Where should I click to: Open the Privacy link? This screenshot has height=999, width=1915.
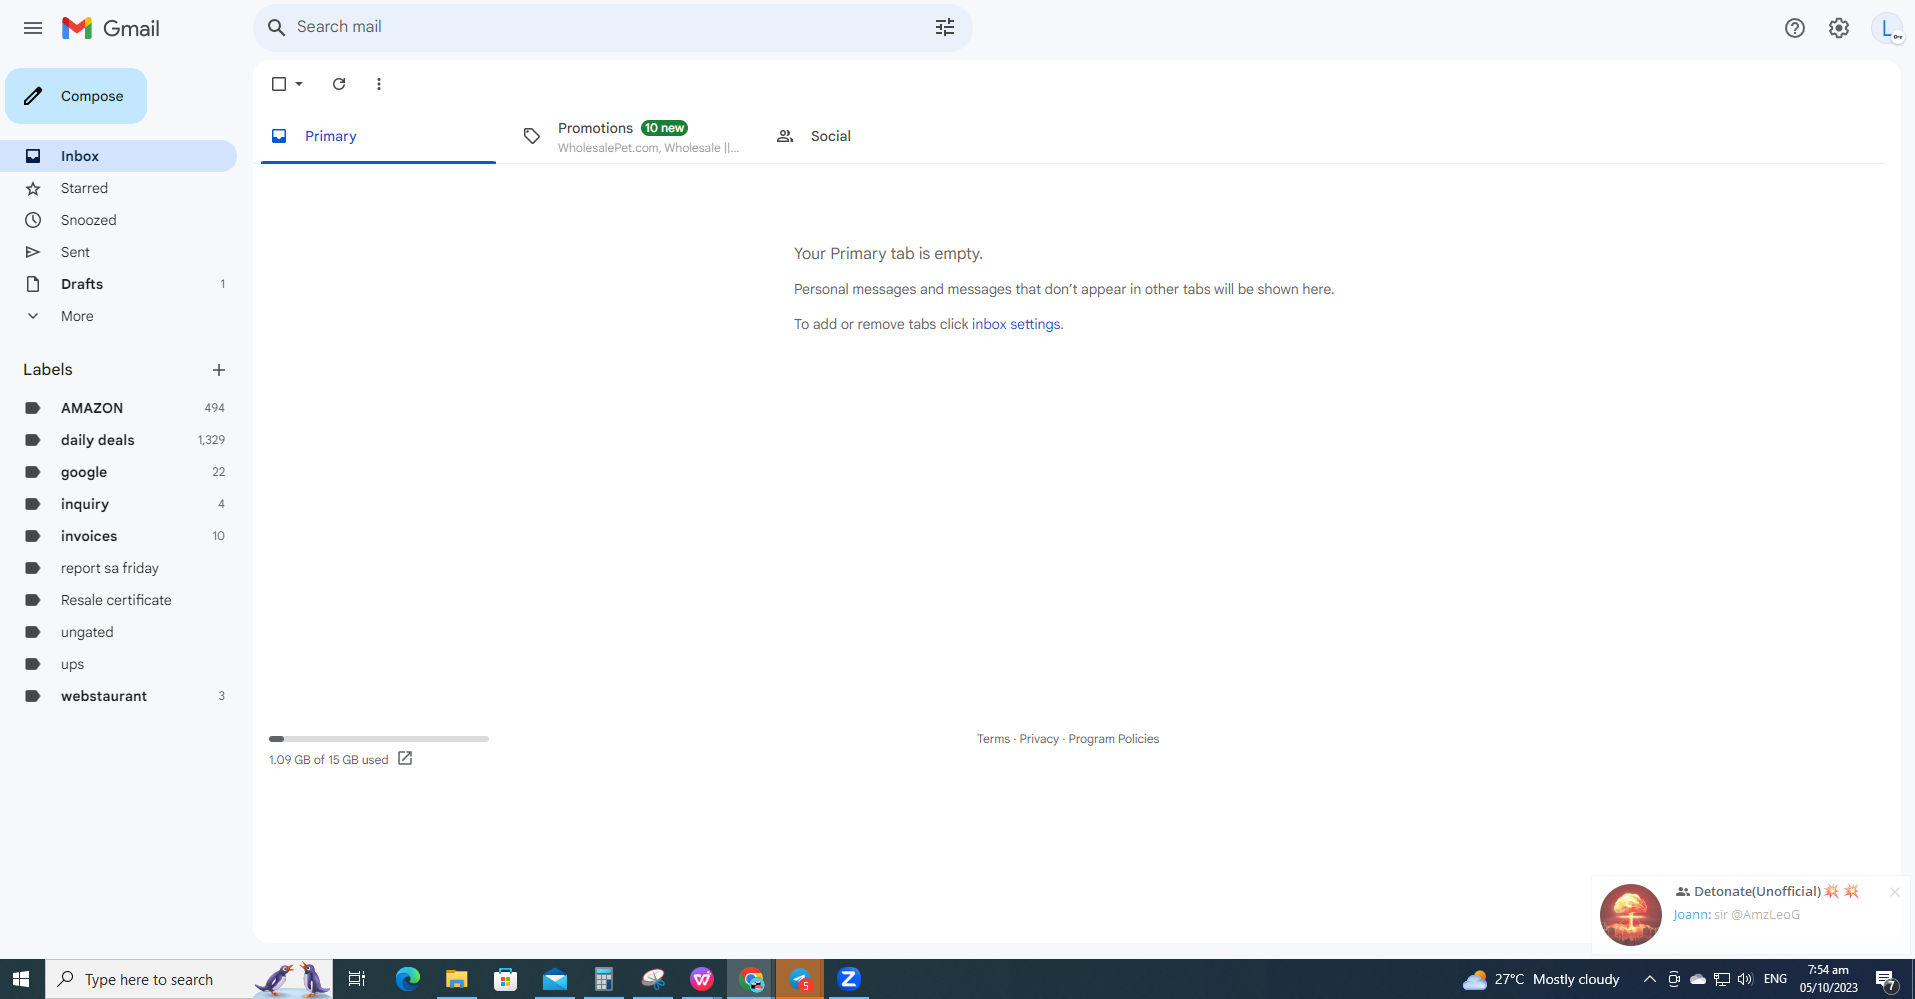[1039, 739]
